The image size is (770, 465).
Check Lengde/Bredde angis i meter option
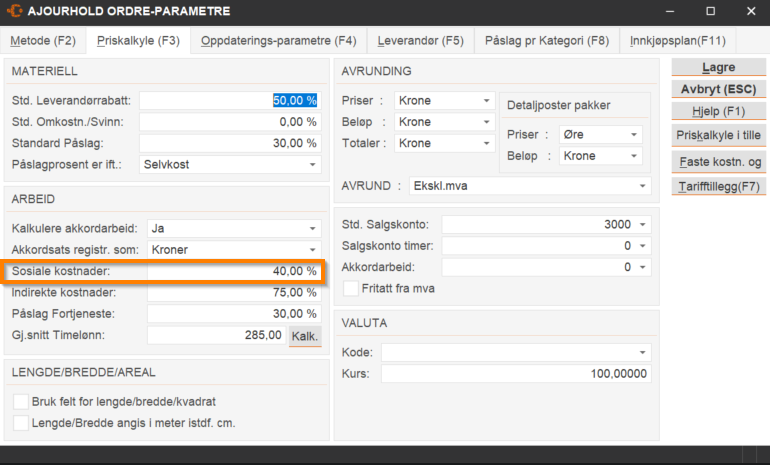(x=22, y=423)
